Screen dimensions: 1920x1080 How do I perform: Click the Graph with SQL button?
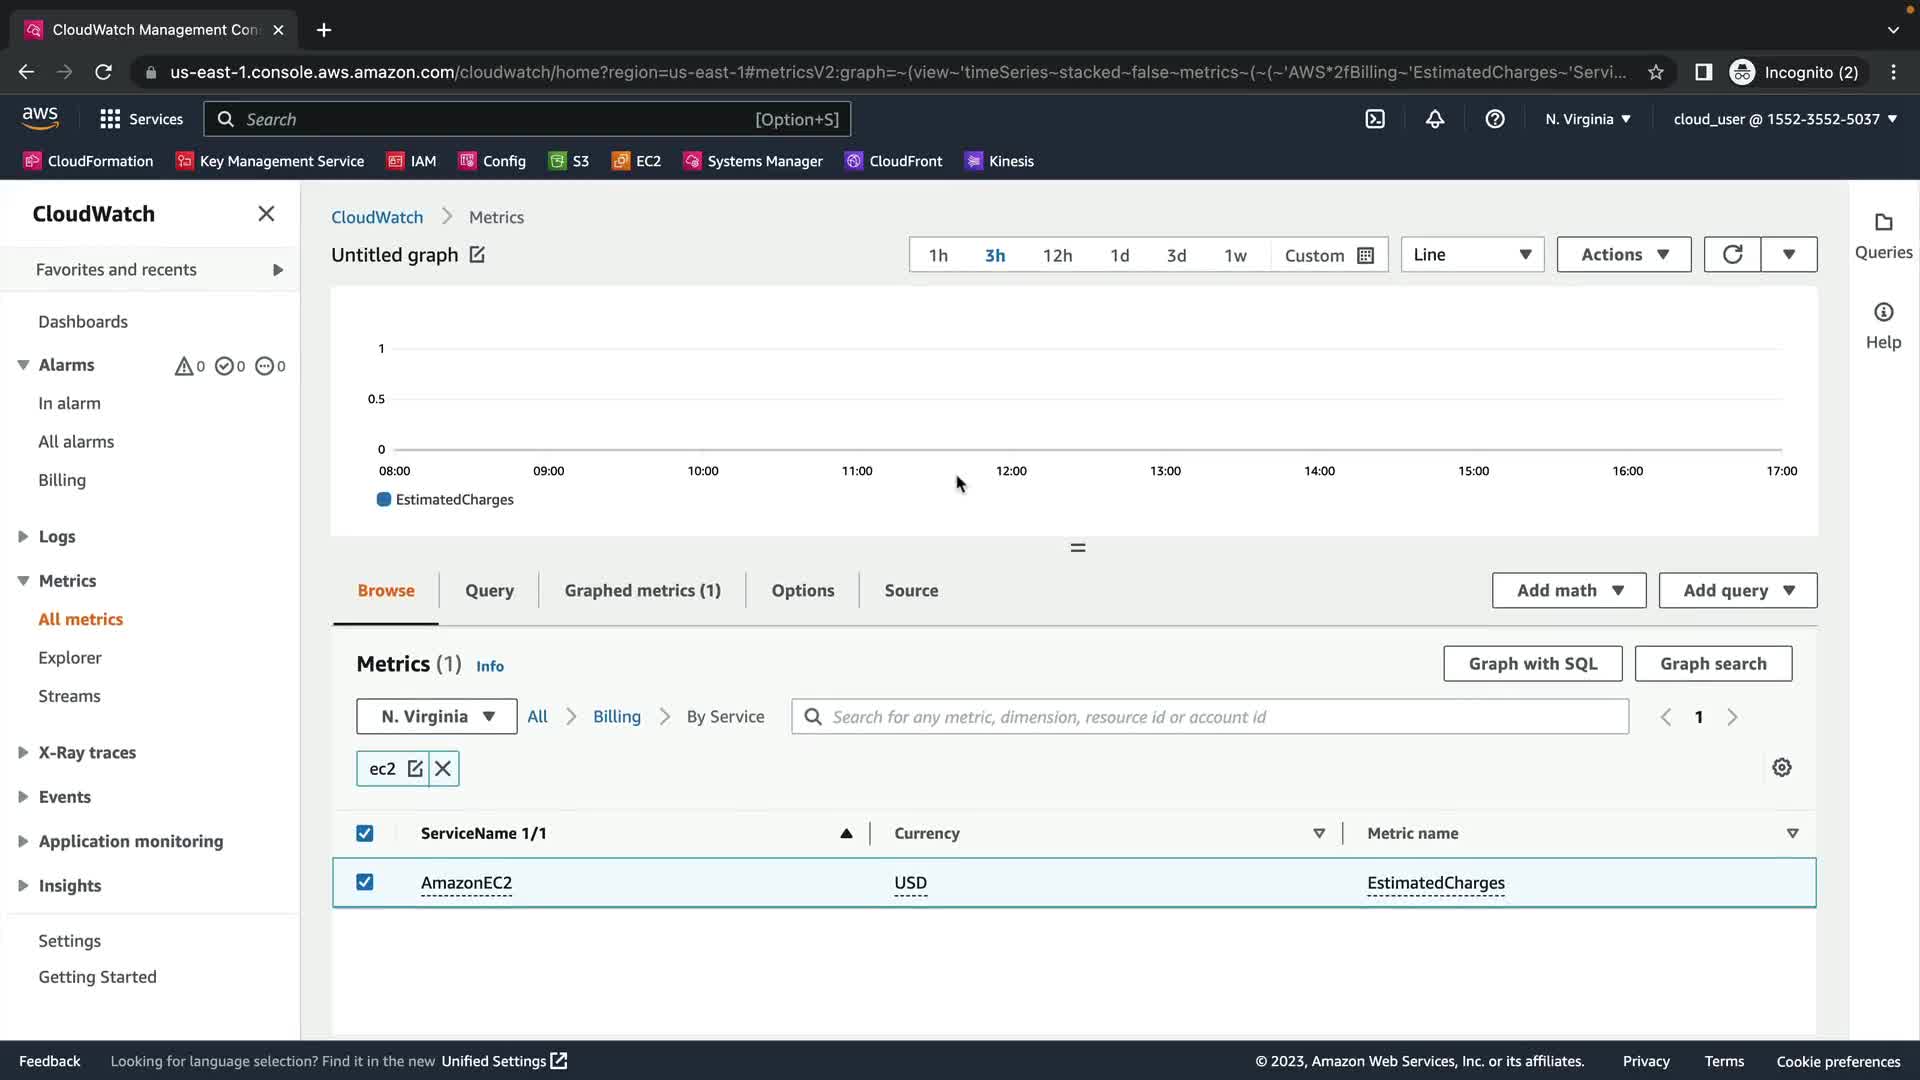click(x=1532, y=664)
